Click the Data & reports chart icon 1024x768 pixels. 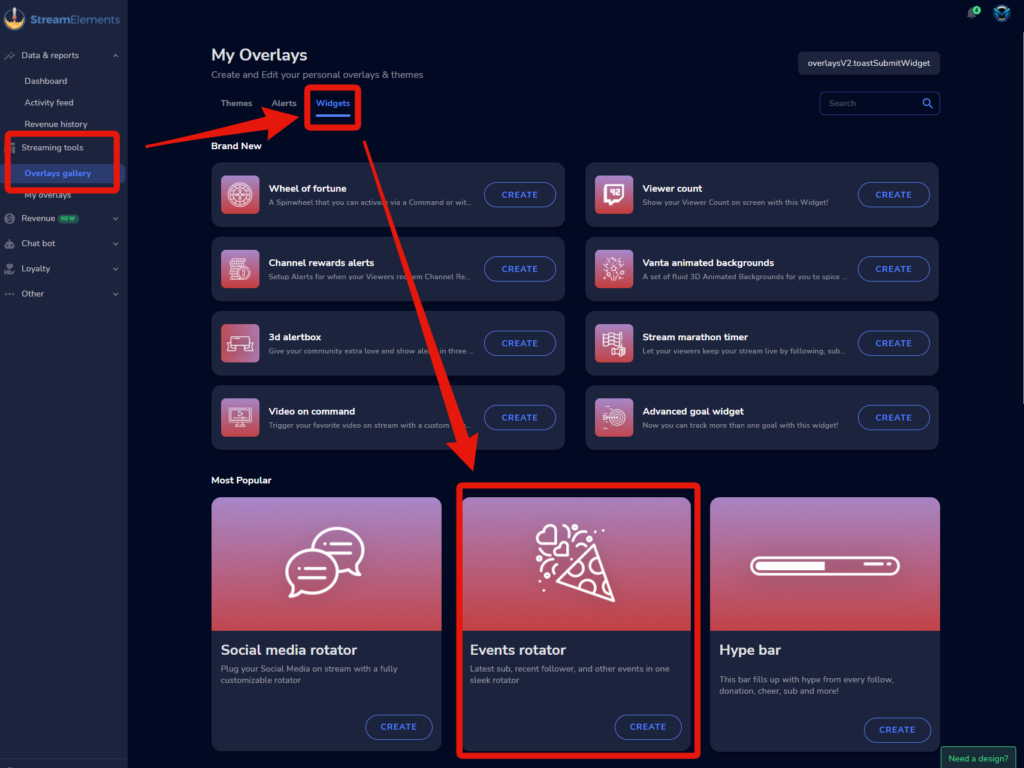click(9, 56)
